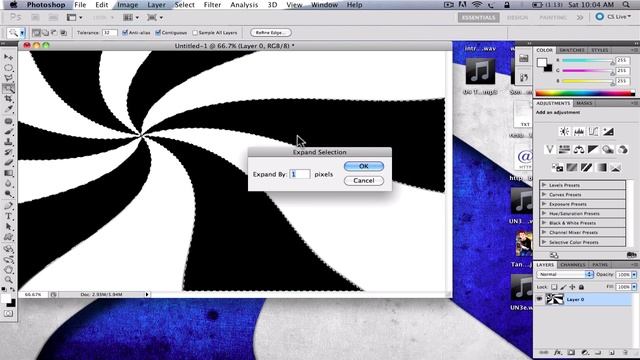Add a Black & White adjustment
Image resolution: width=640 pixels, height=360 pixels.
click(x=593, y=149)
